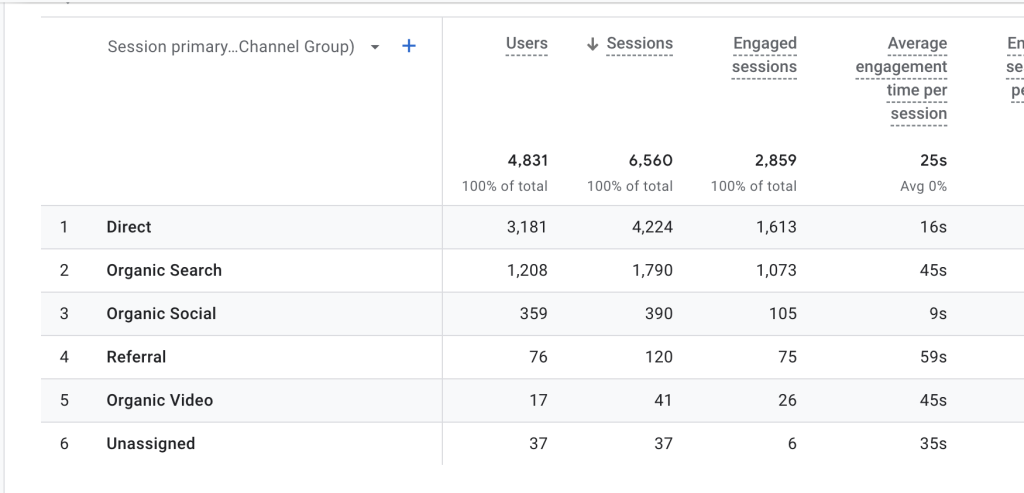The height and width of the screenshot is (493, 1024).
Task: Click the plus icon to add dimension
Action: coord(408,46)
